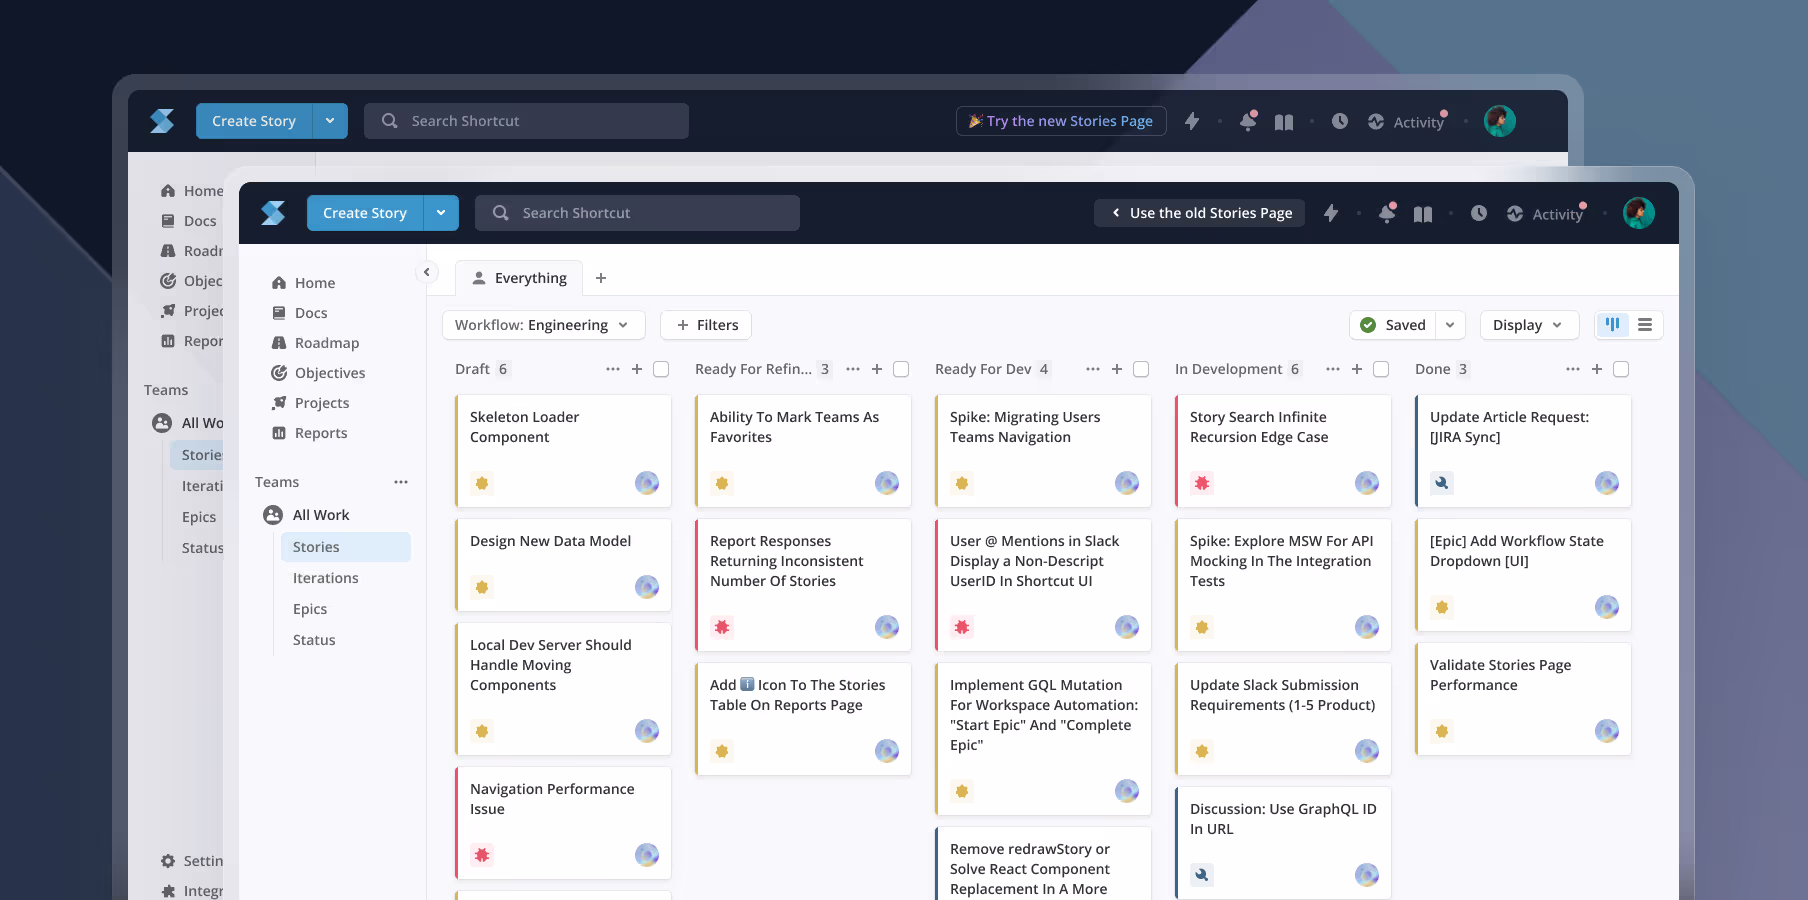Switch to kanban column view
Screen dimensions: 1808x900
pyautogui.click(x=1613, y=324)
